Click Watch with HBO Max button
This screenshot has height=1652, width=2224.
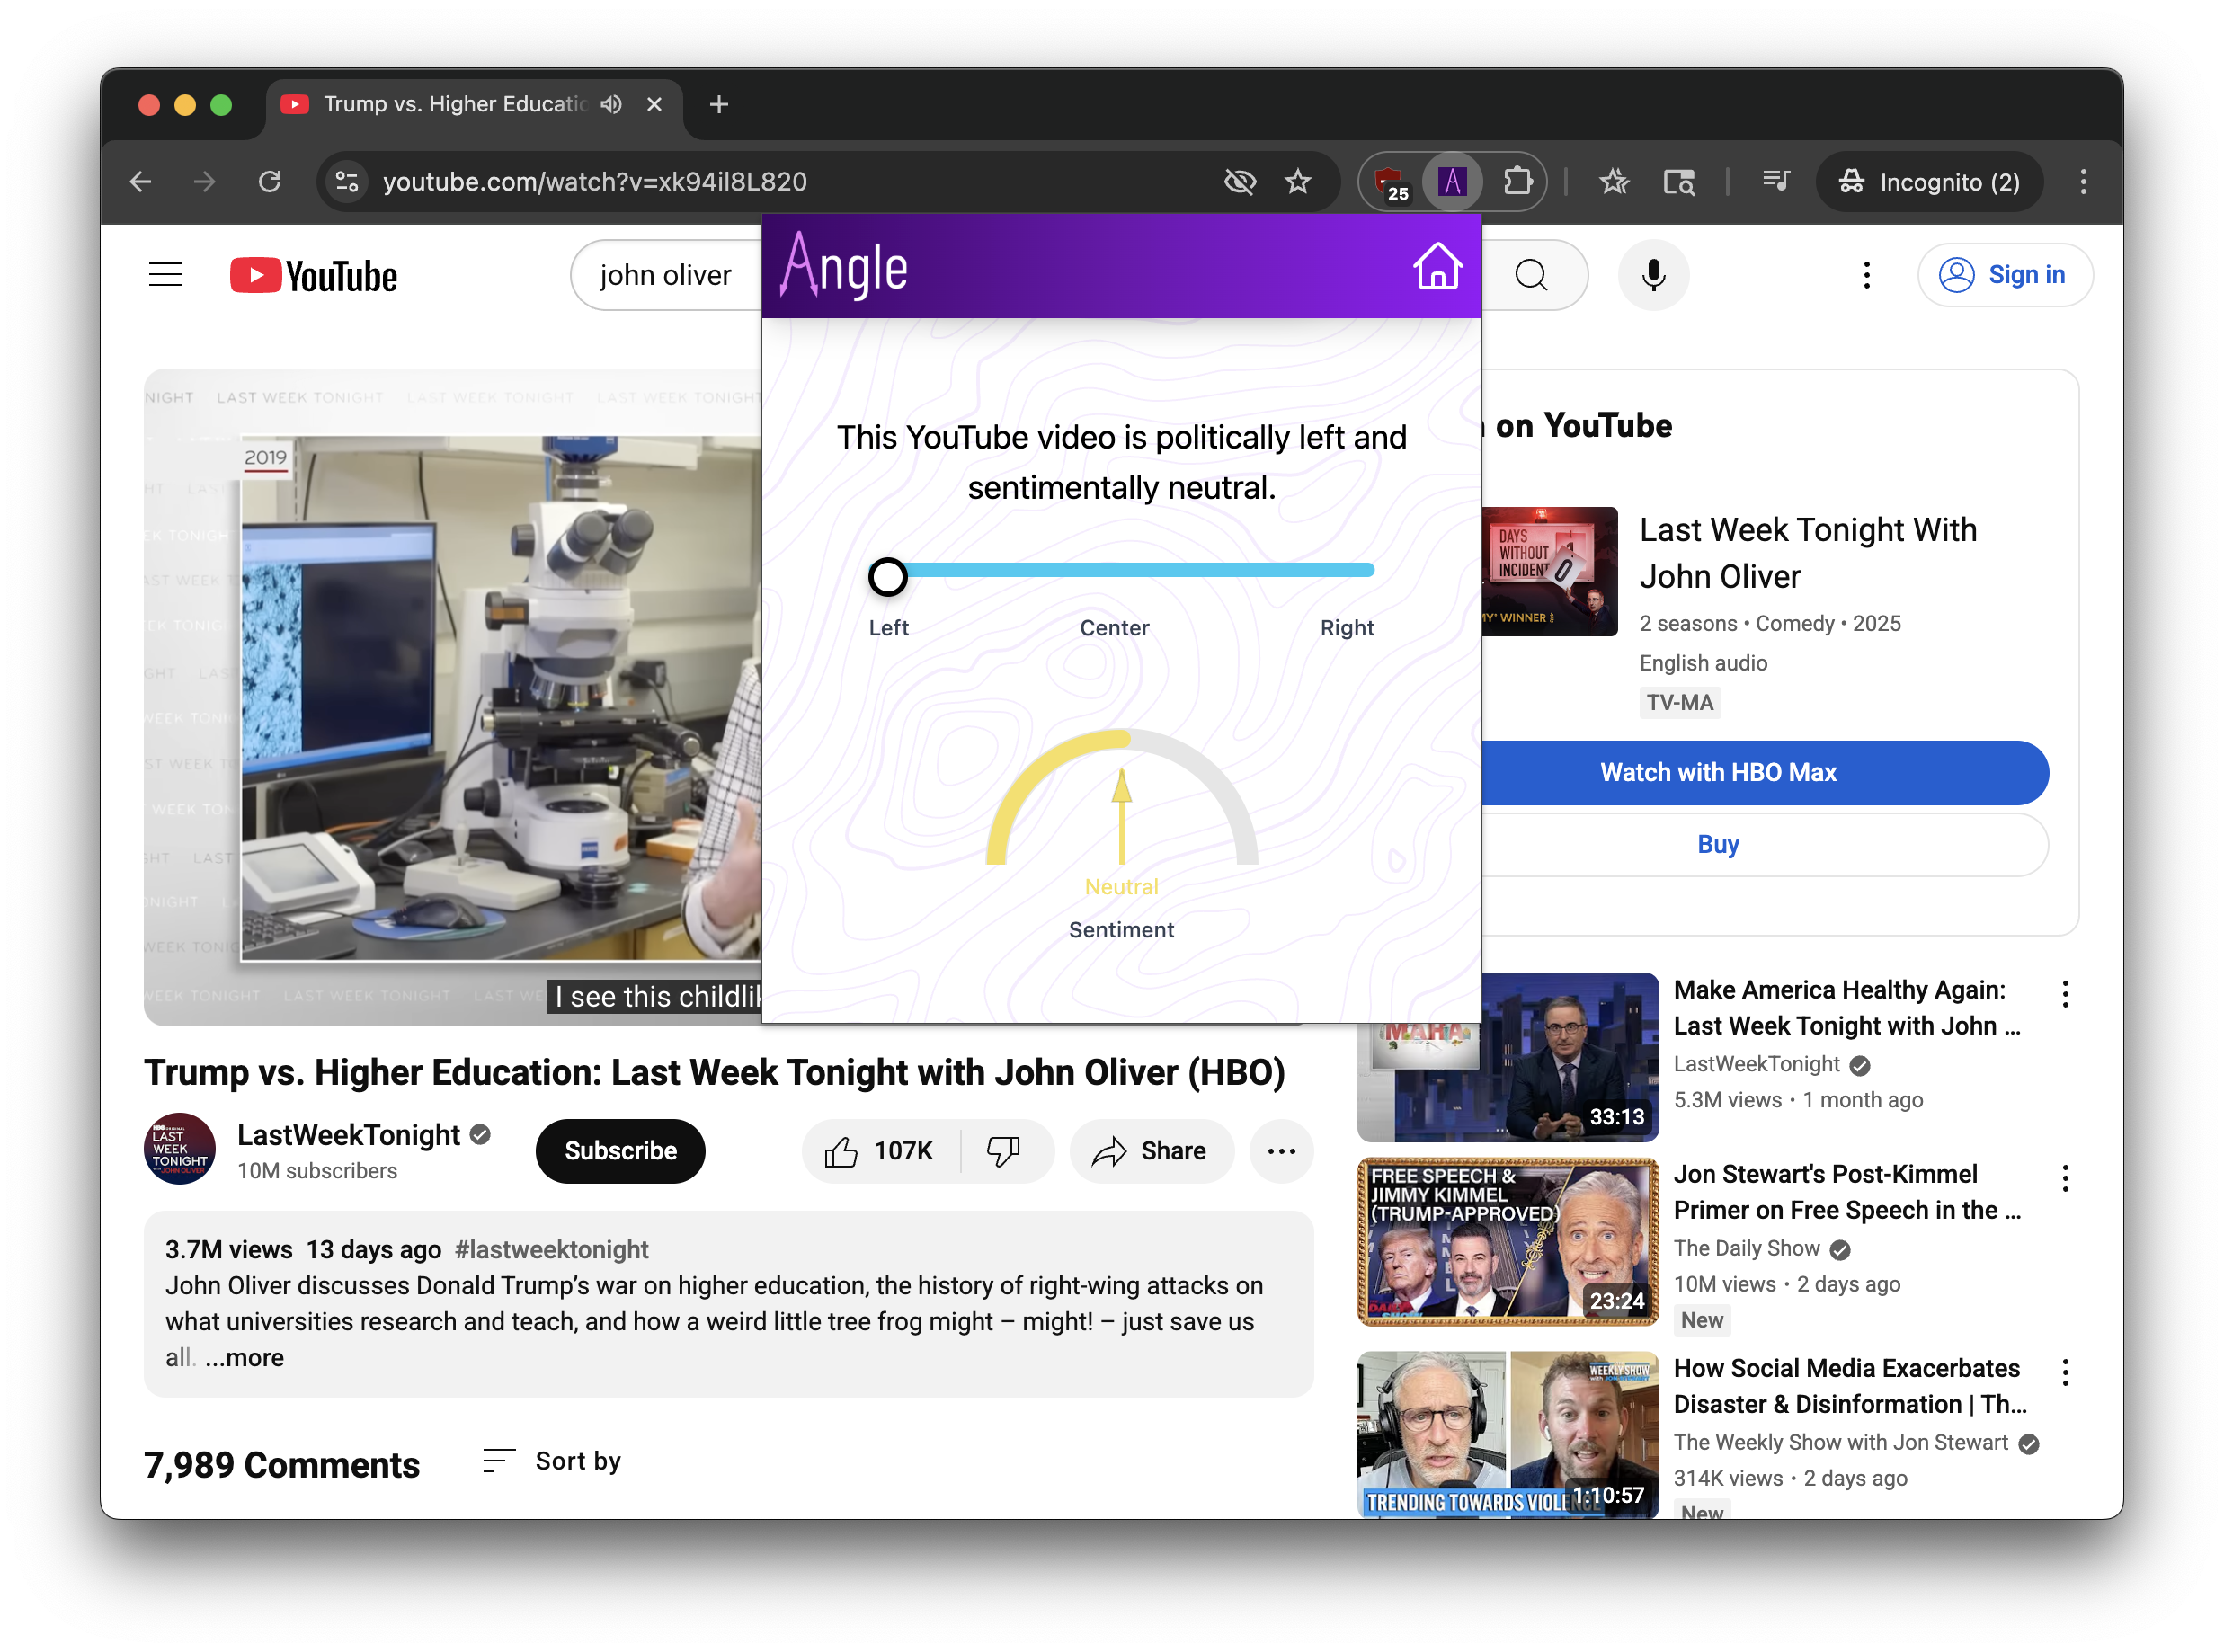1717,772
